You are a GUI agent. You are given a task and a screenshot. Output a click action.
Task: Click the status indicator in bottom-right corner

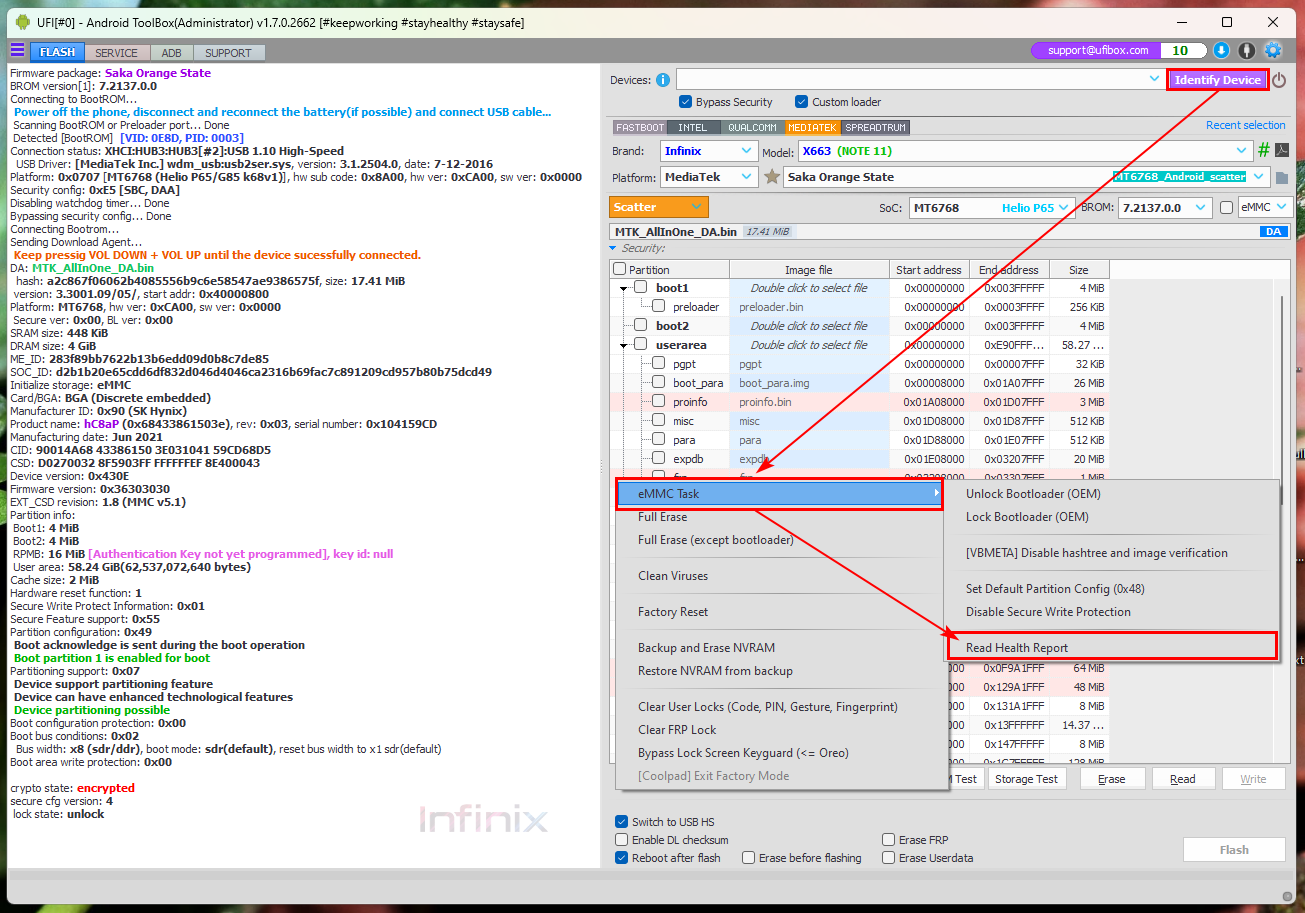click(1287, 895)
